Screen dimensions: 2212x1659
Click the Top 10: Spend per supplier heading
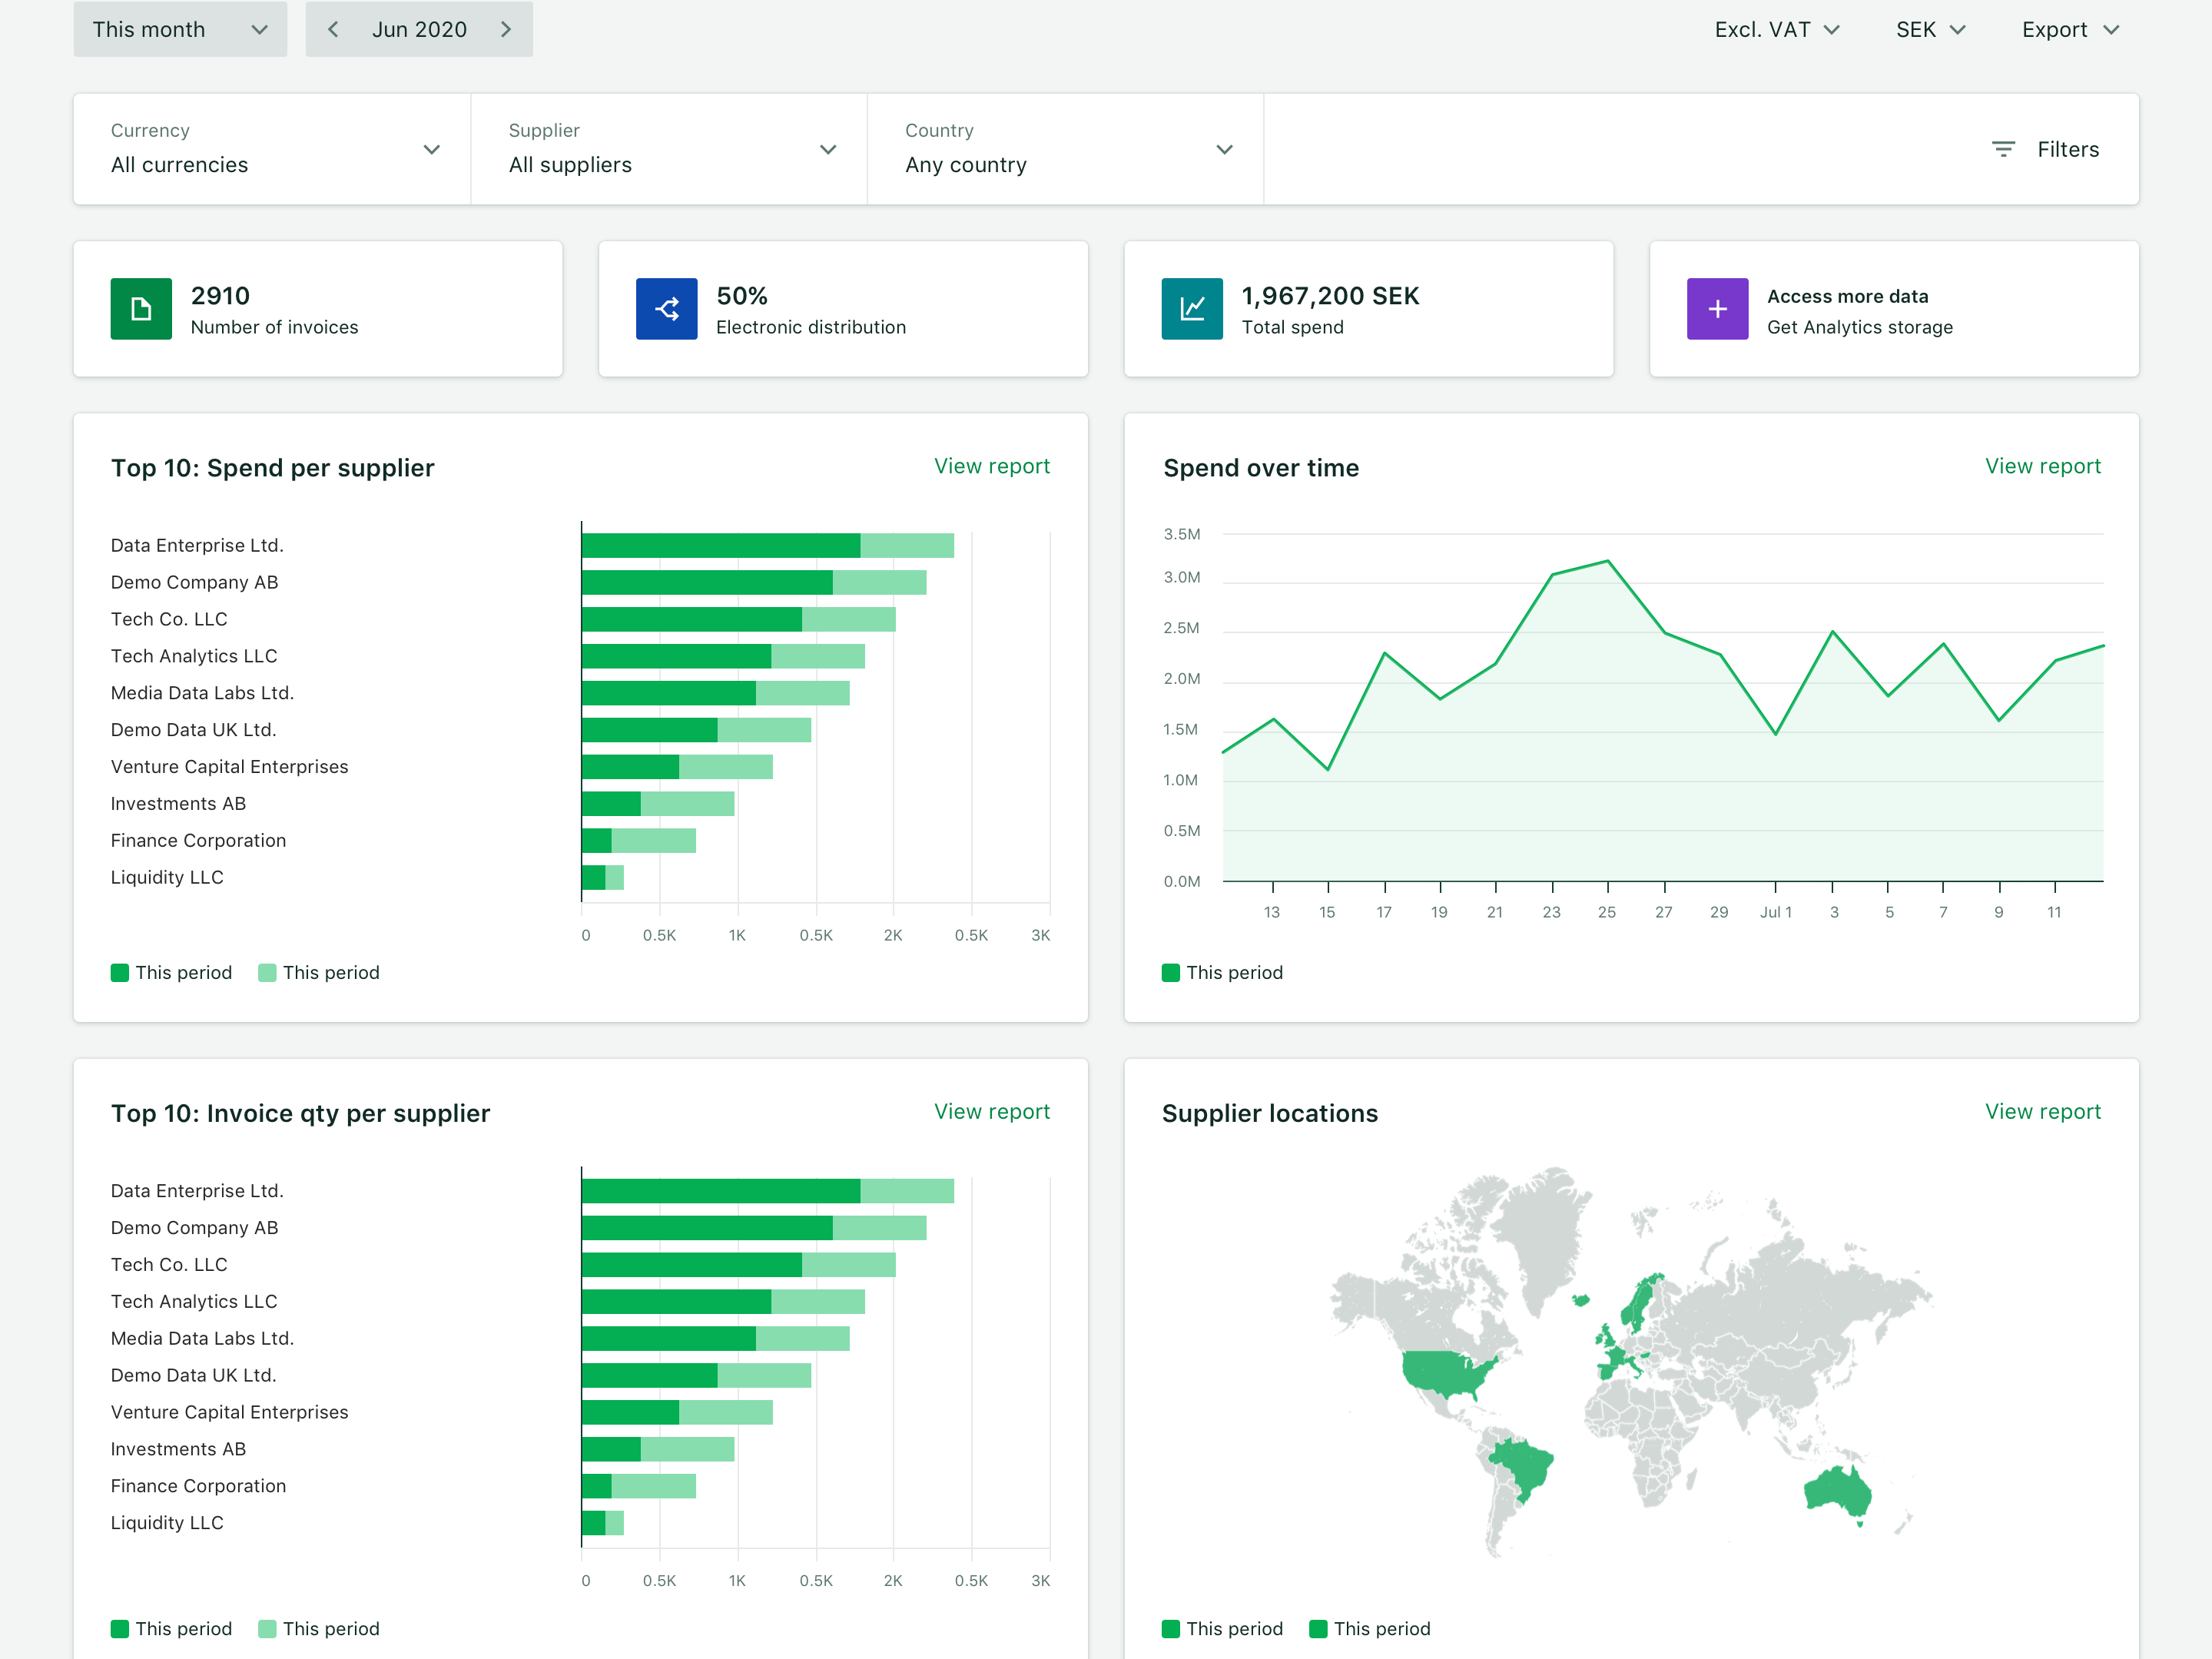tap(272, 468)
